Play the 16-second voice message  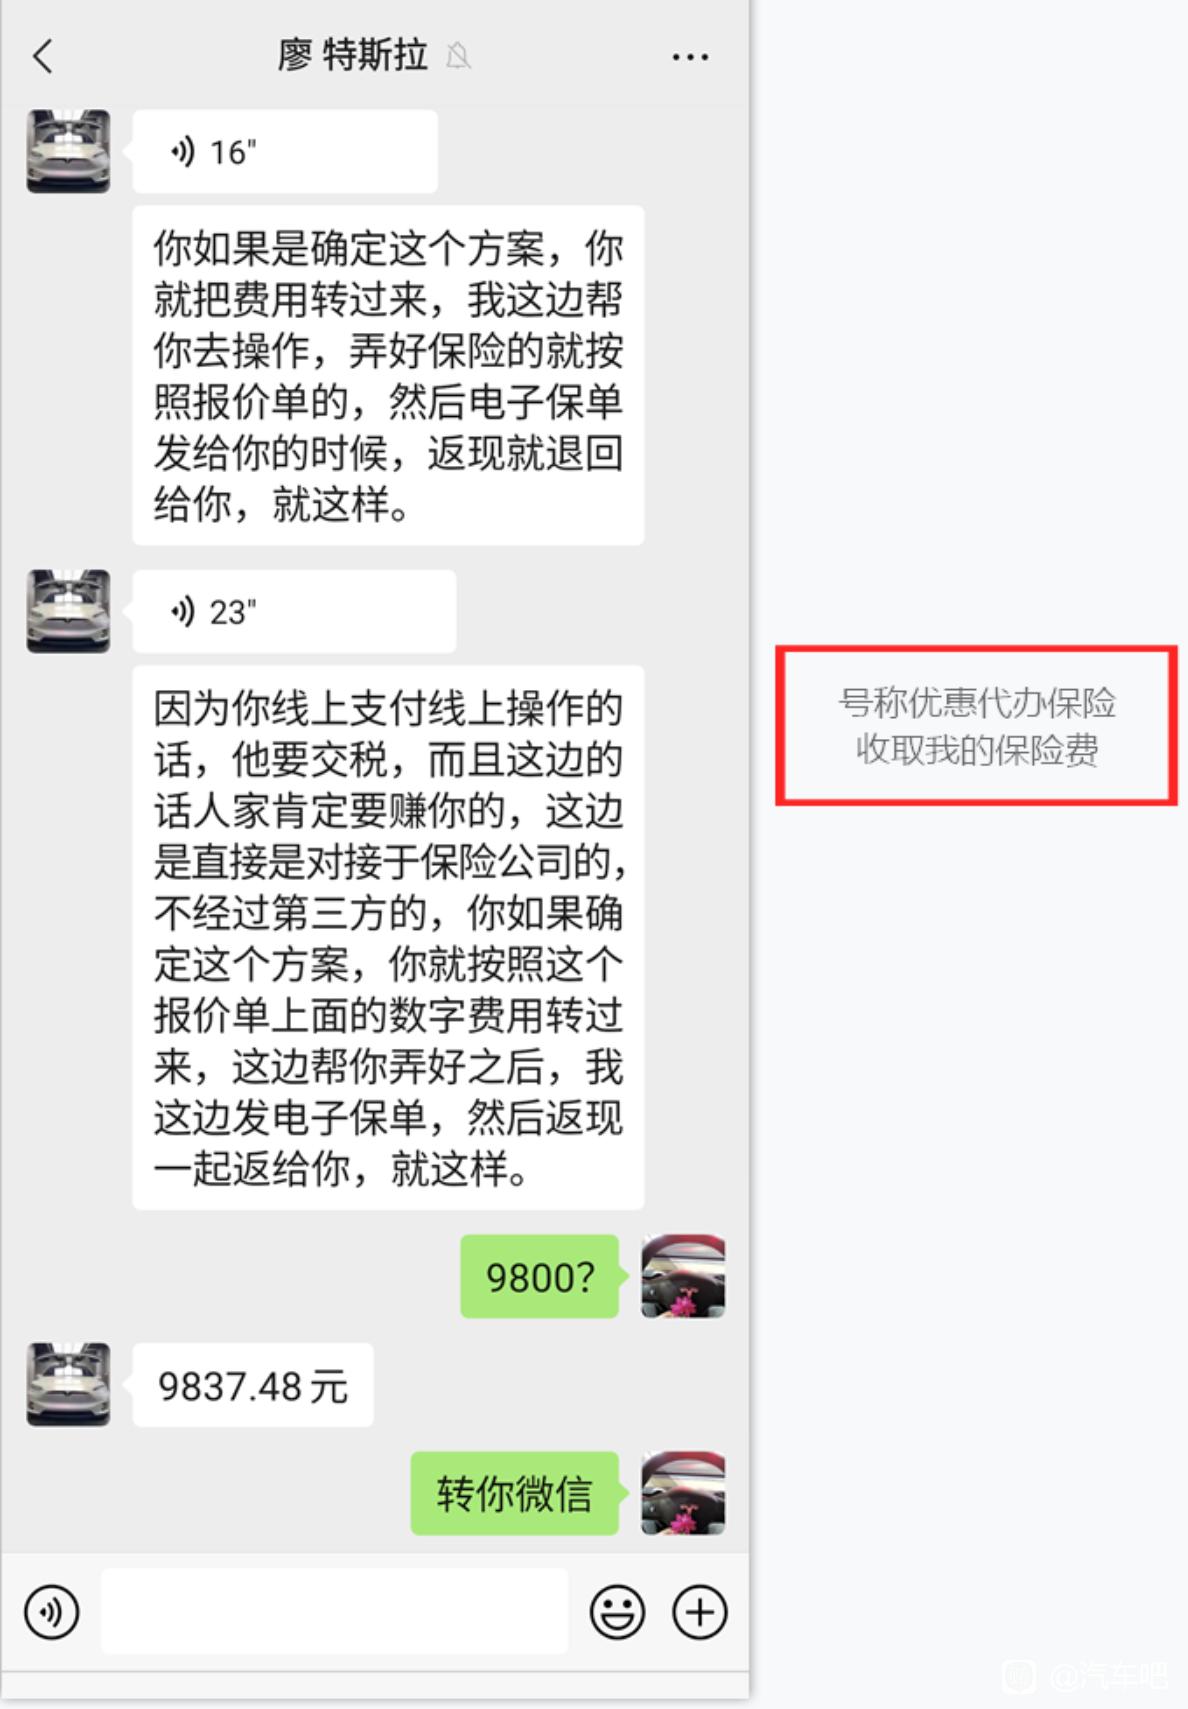[x=285, y=151]
